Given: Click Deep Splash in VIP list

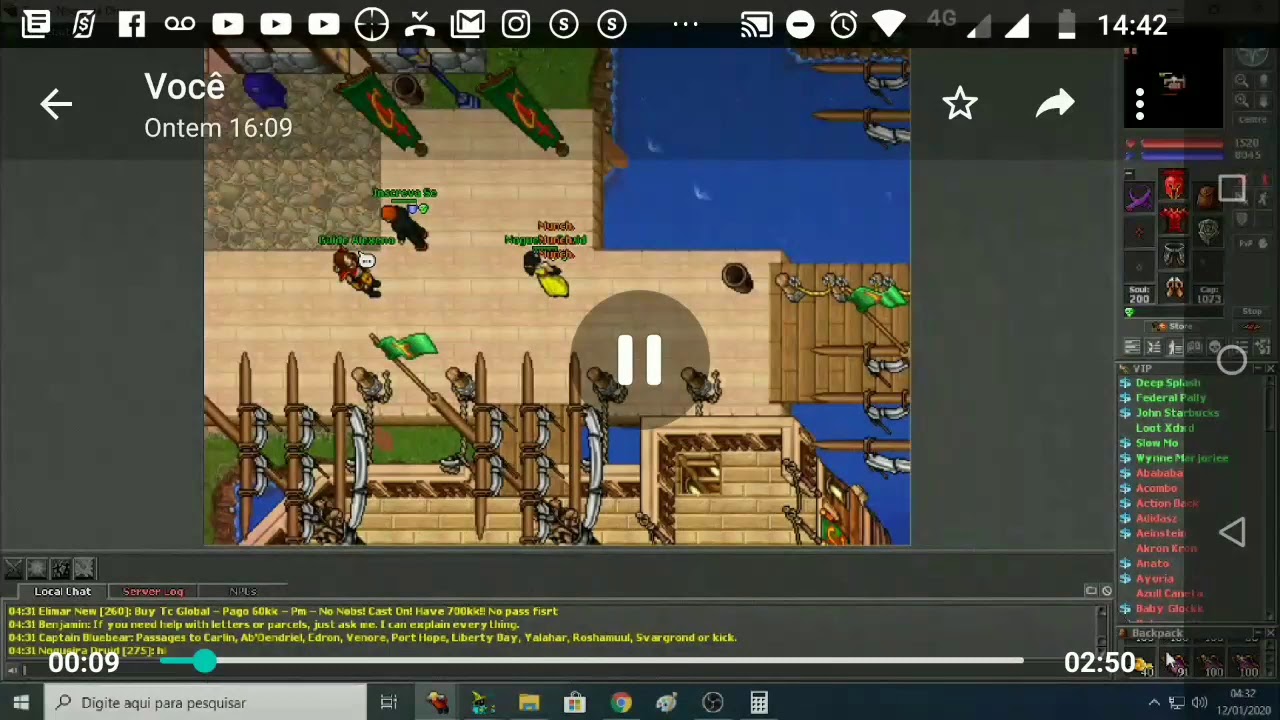Looking at the screenshot, I should (1167, 383).
